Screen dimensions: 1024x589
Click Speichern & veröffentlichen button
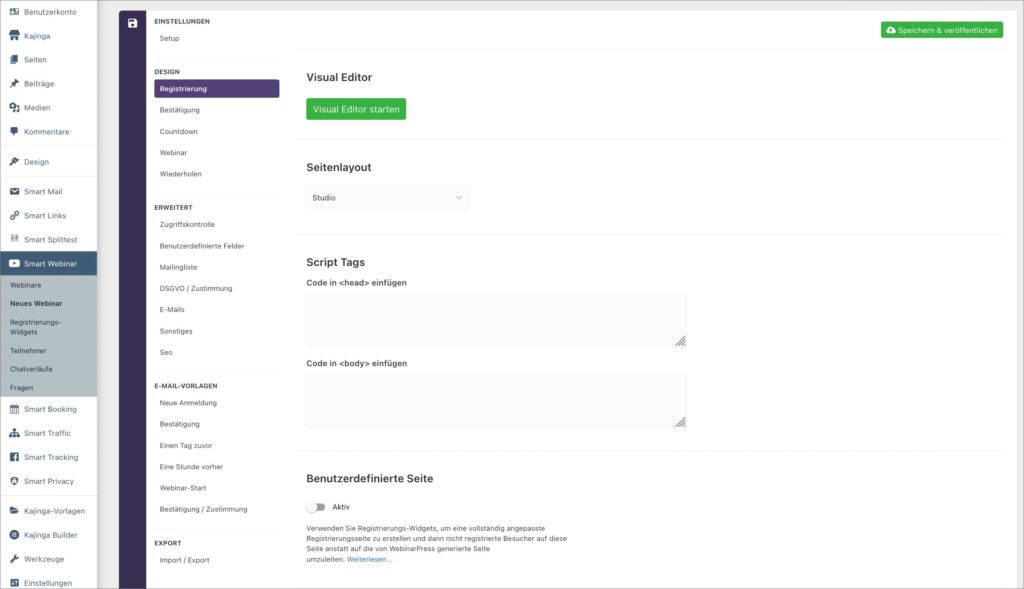tap(942, 30)
